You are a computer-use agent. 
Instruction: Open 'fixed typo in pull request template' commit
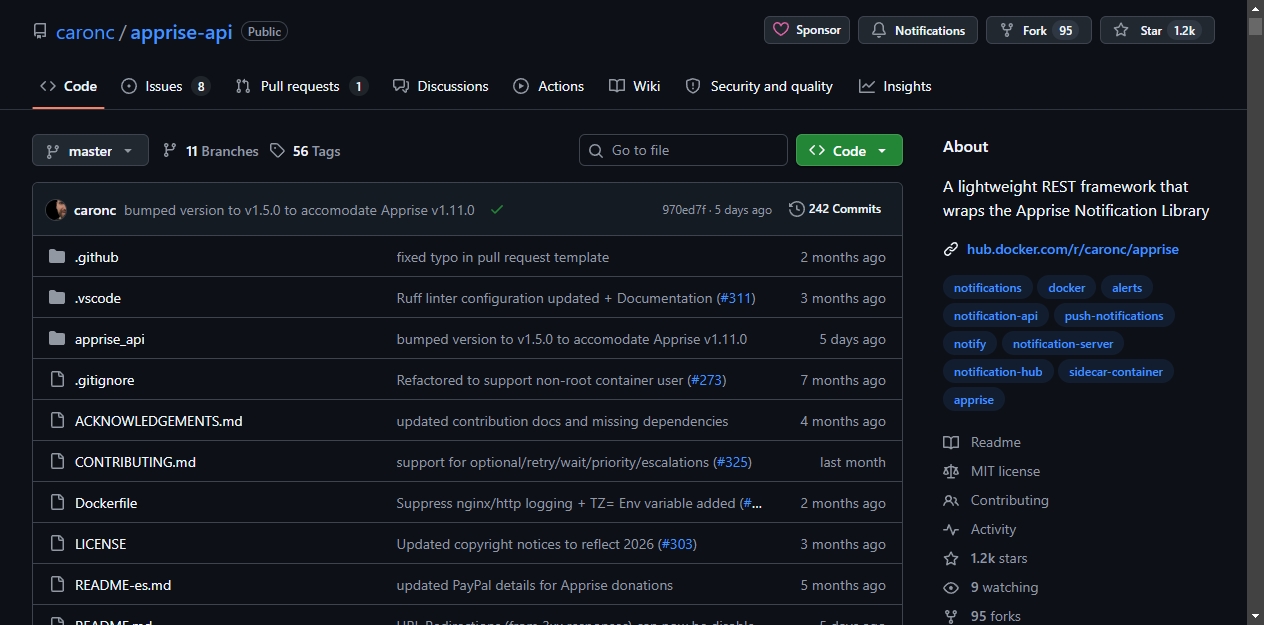pos(503,257)
